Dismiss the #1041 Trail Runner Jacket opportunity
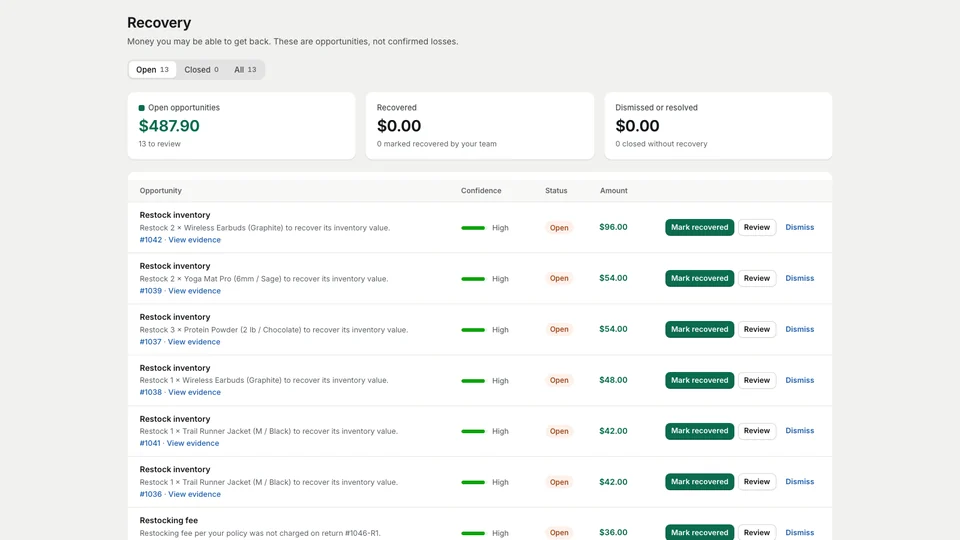Image resolution: width=960 pixels, height=540 pixels. 800,431
